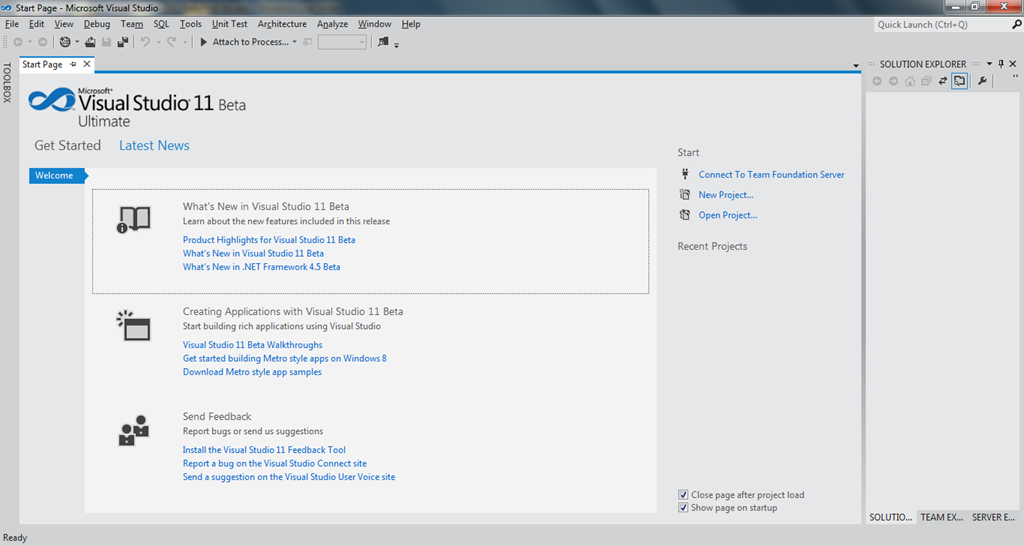1024x546 pixels.
Task: Expand the Navigate Backward history dropdown
Action: [x=30, y=42]
